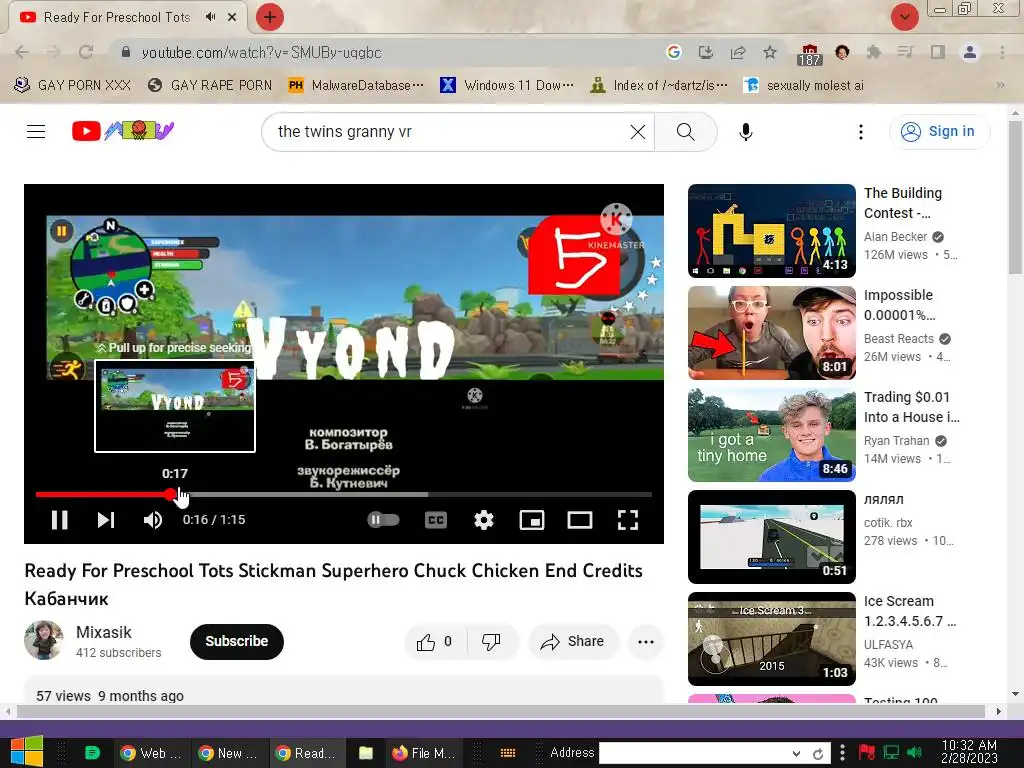Open MalwareDatabase bookmark
Viewport: 1024px width, 768px height.
356,85
